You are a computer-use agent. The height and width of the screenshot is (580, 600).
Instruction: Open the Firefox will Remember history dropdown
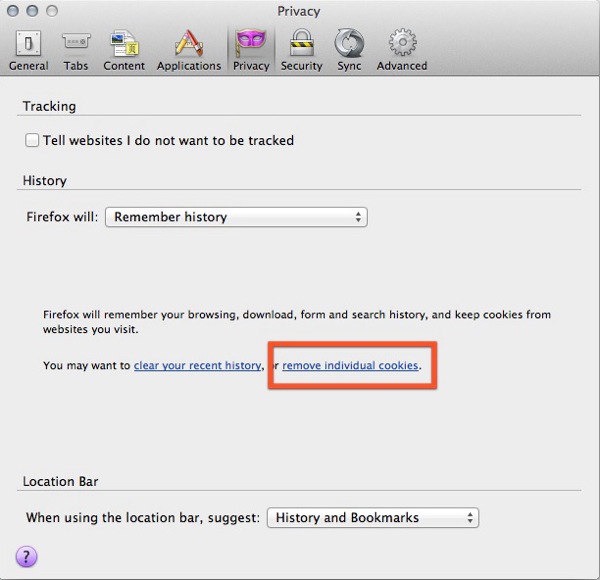tap(236, 217)
